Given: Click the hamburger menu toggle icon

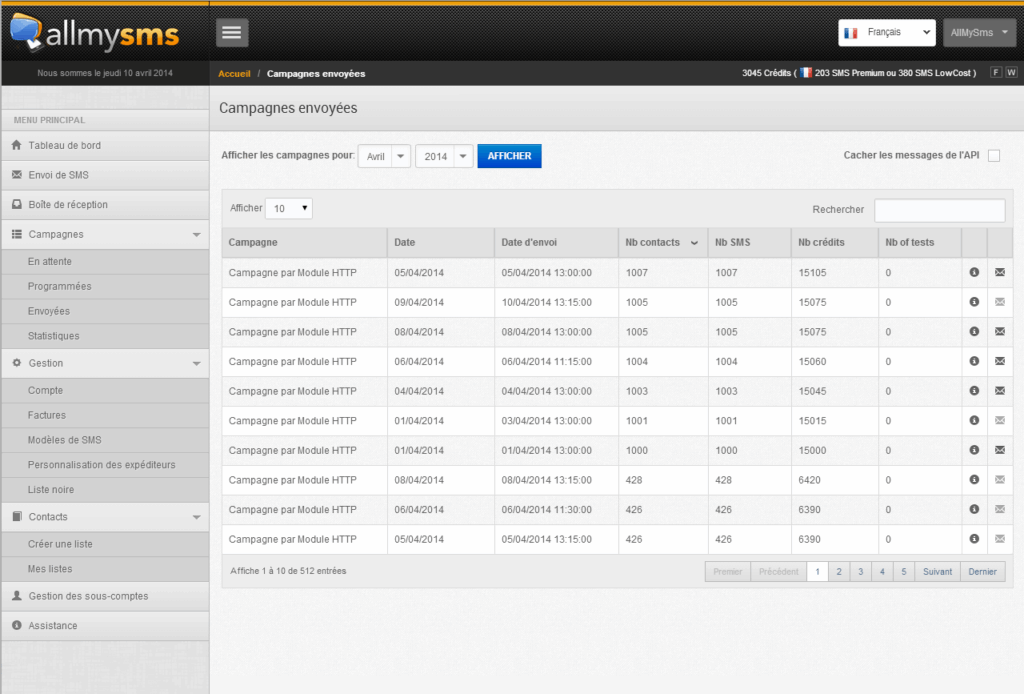Looking at the screenshot, I should point(232,33).
